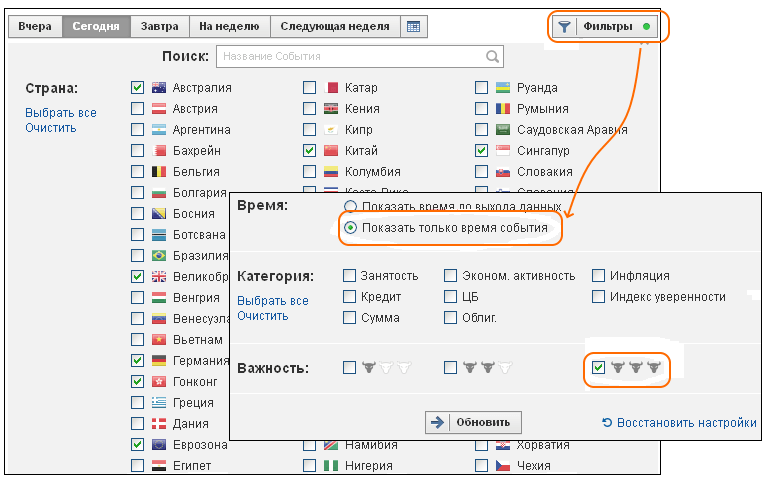Select 'Показать только время события' radio option
Screen dimensions: 768x480
tap(350, 228)
